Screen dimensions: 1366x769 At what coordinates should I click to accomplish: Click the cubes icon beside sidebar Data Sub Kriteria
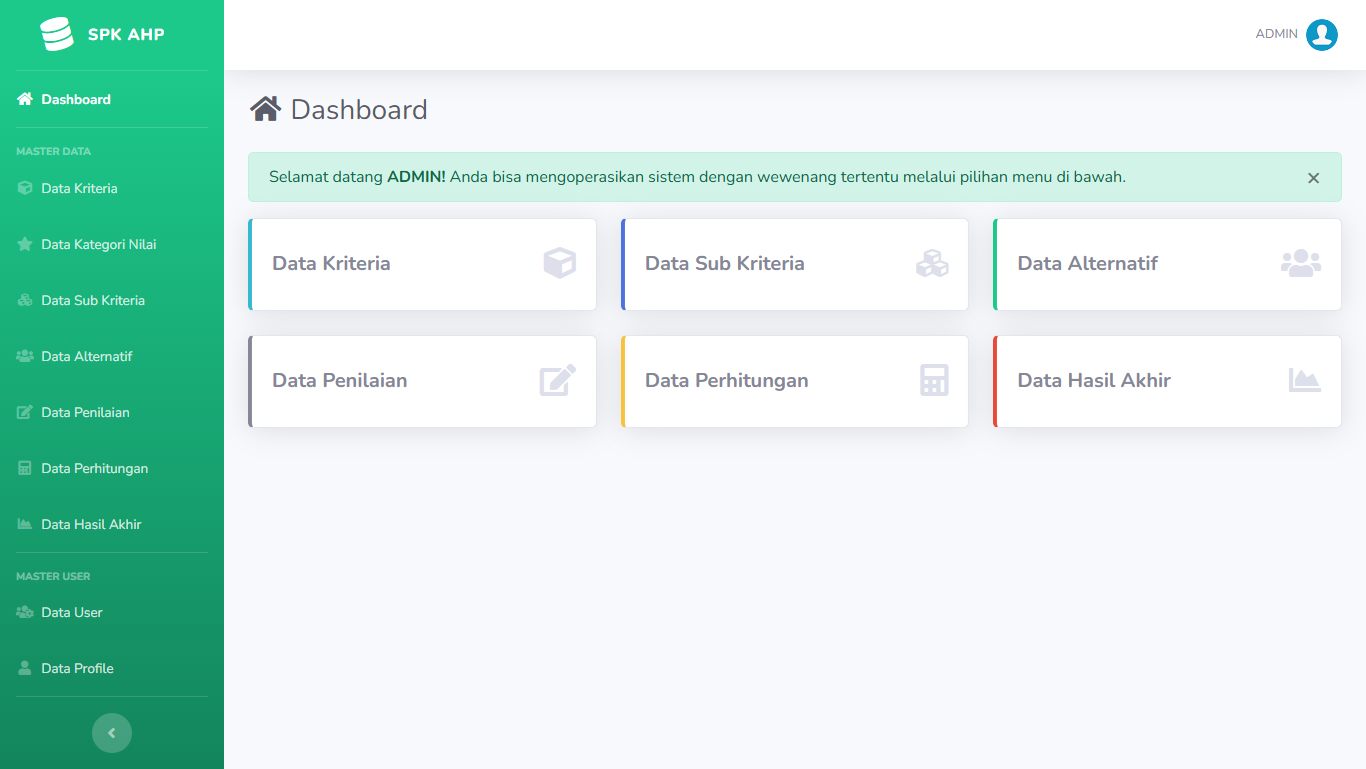[x=25, y=300]
